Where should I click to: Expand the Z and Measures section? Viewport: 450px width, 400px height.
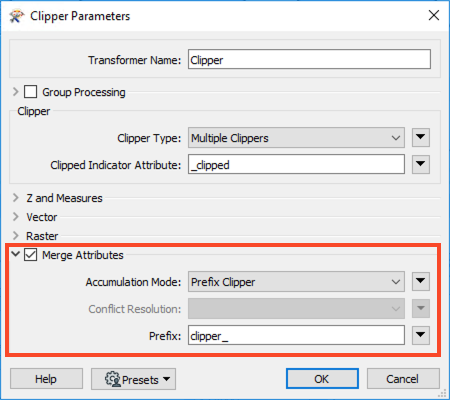click(15, 198)
